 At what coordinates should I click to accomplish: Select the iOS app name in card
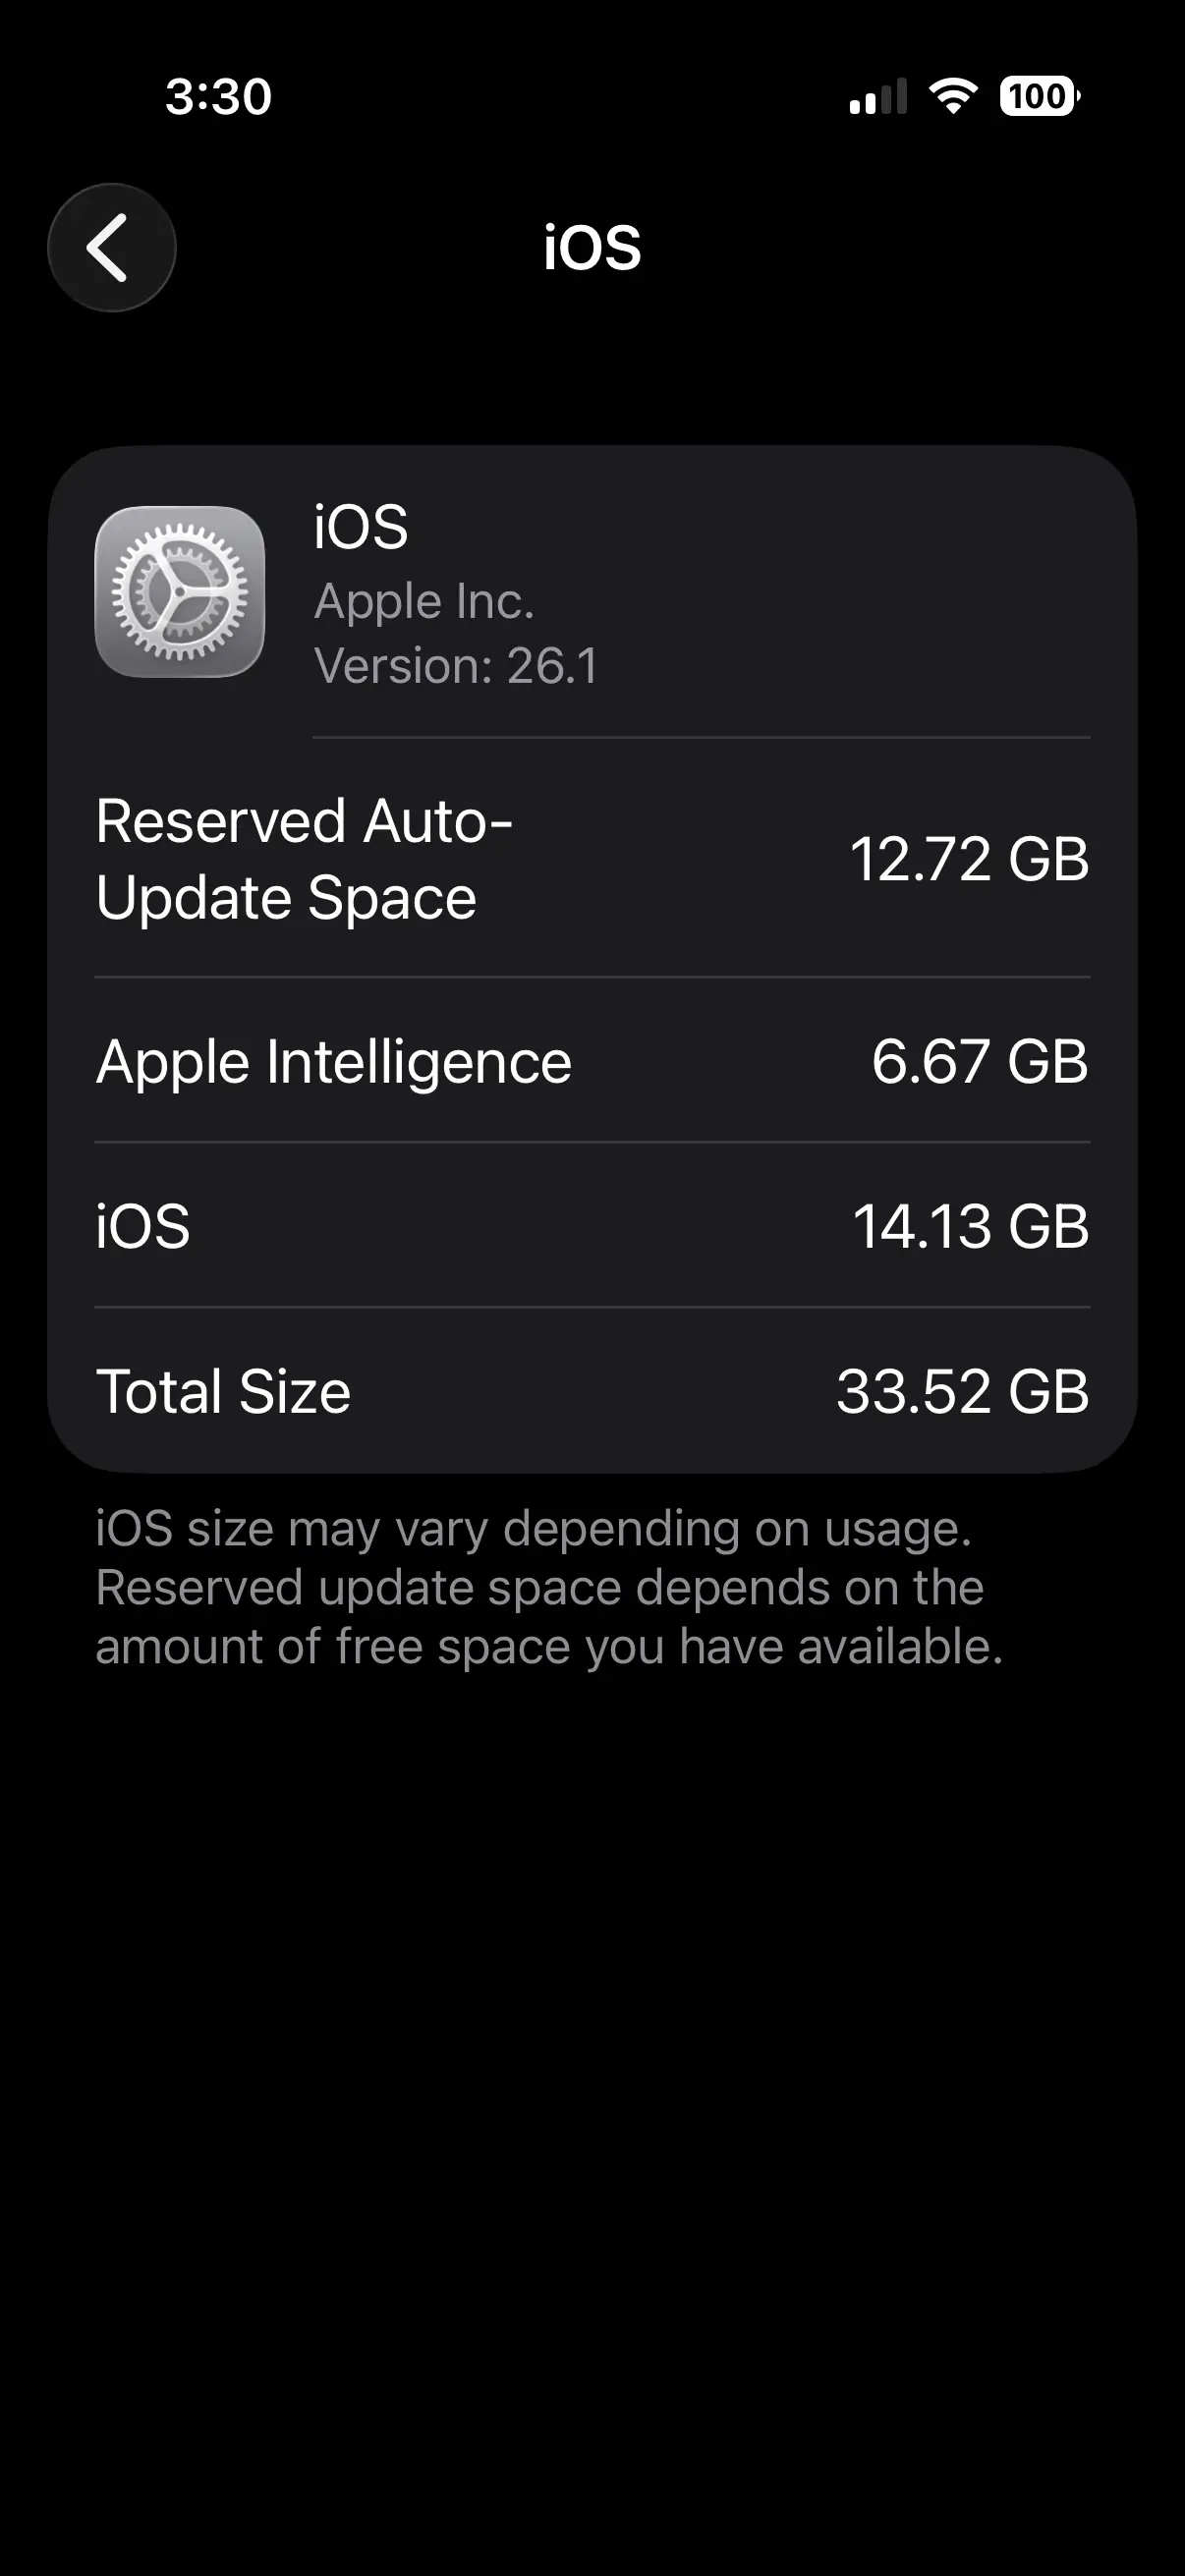361,527
